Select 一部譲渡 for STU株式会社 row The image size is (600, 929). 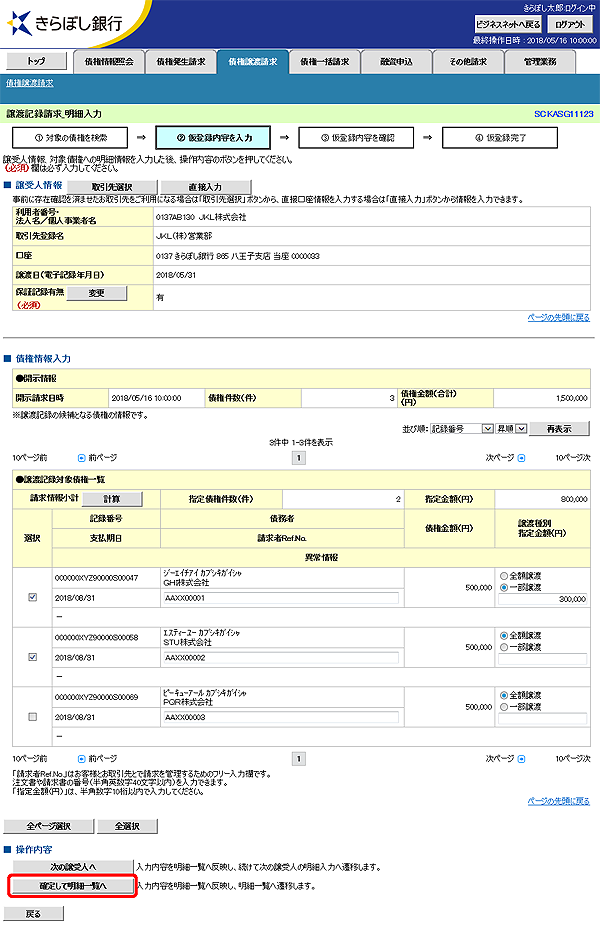pos(504,648)
